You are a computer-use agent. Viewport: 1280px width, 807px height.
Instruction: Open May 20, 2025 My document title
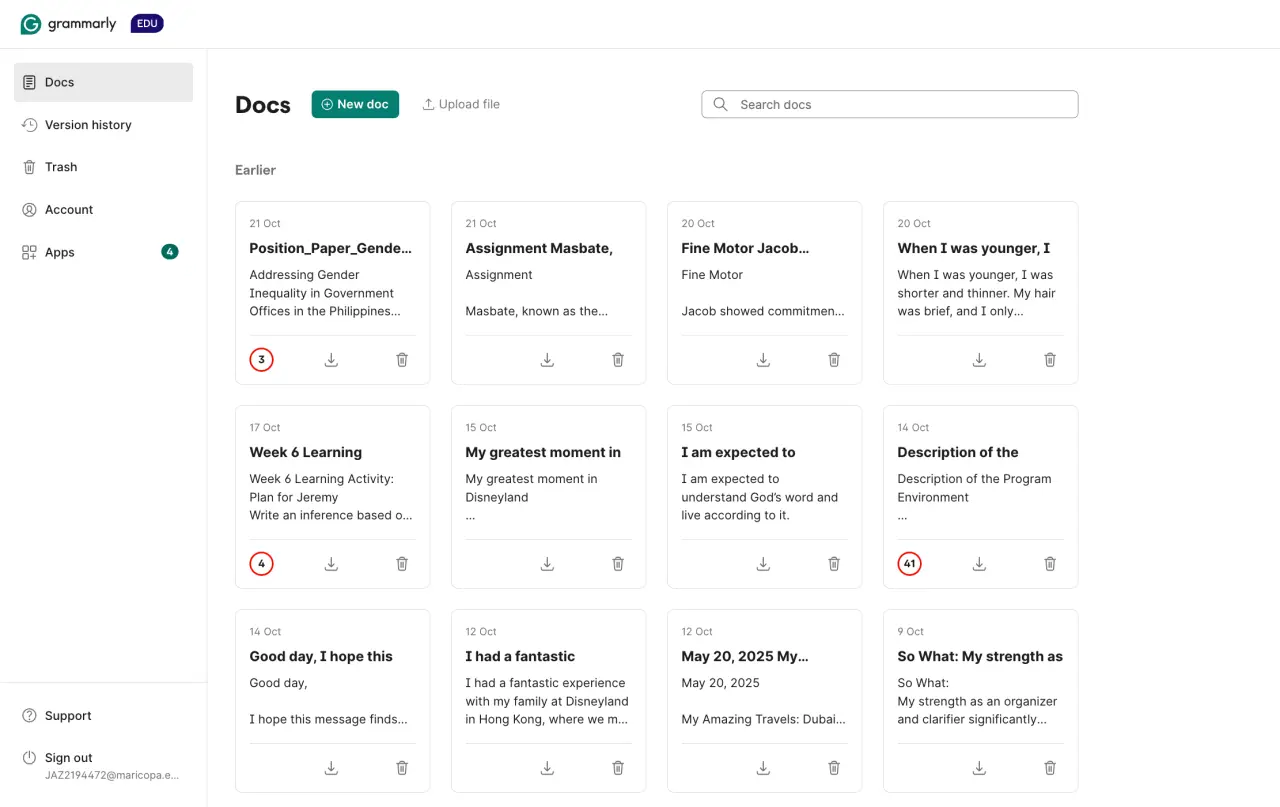pyautogui.click(x=745, y=656)
